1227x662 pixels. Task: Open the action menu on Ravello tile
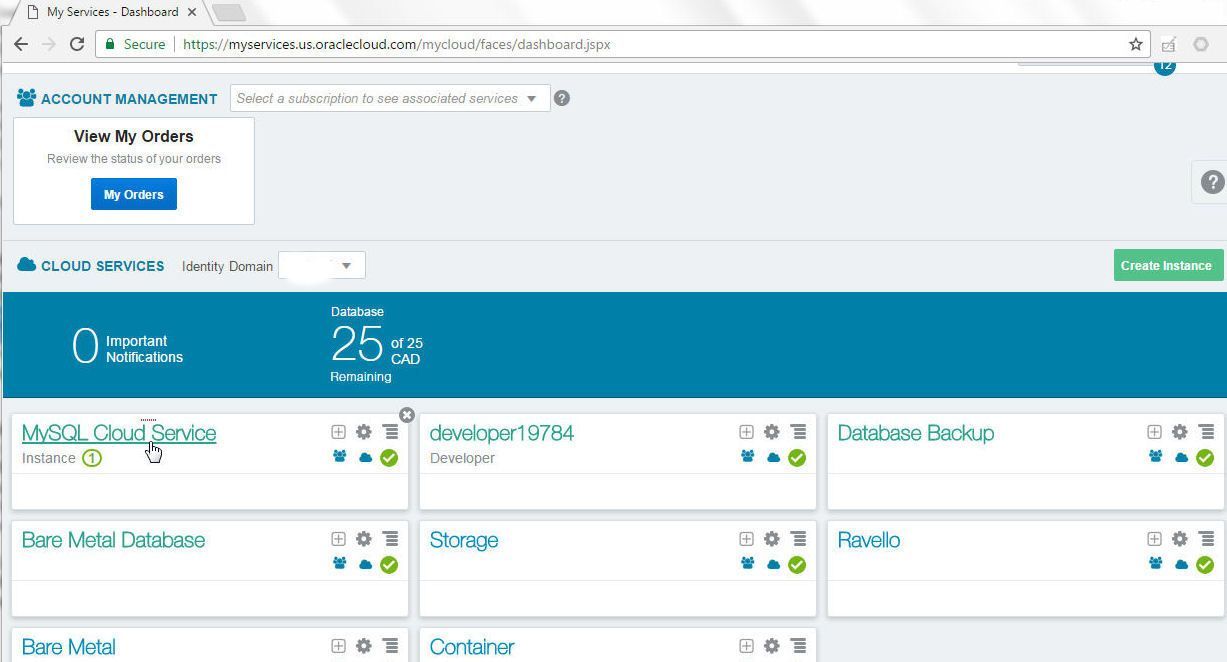[1206, 539]
